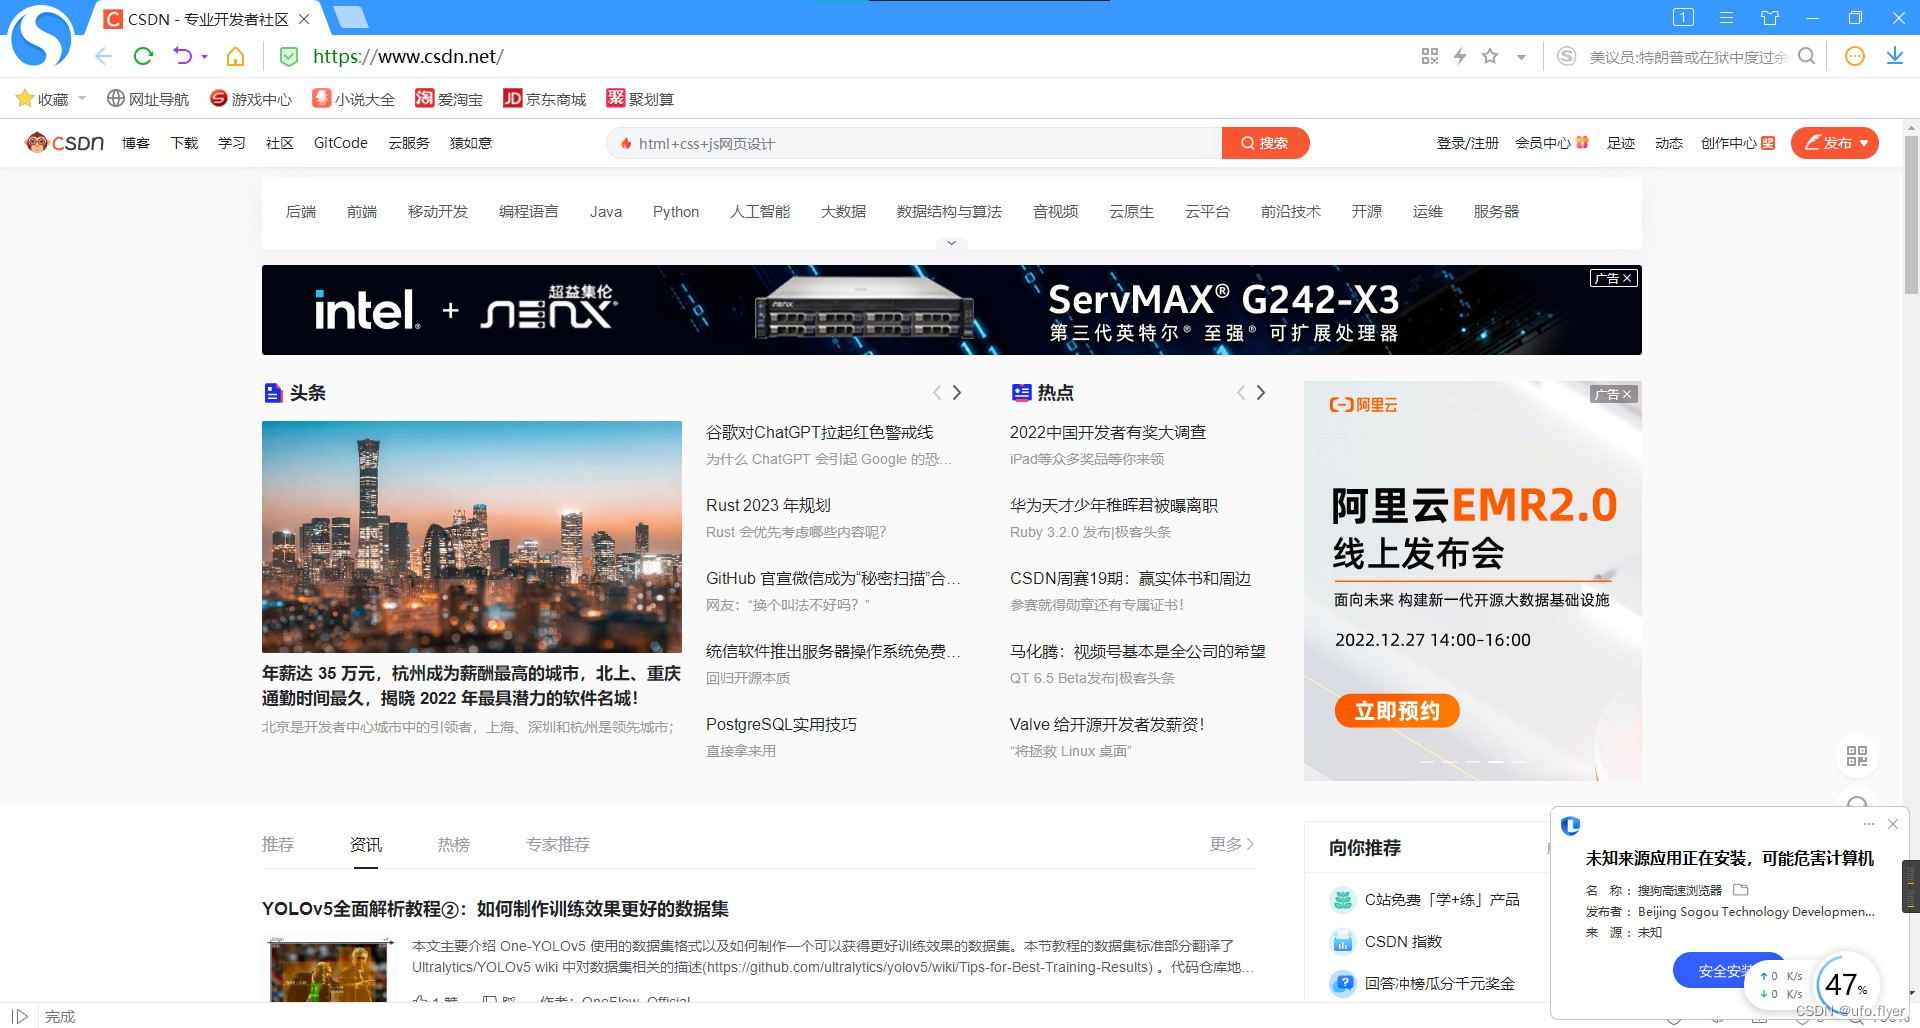Open the 下载 nav menu
Image resolution: width=1920 pixels, height=1028 pixels.
point(184,143)
